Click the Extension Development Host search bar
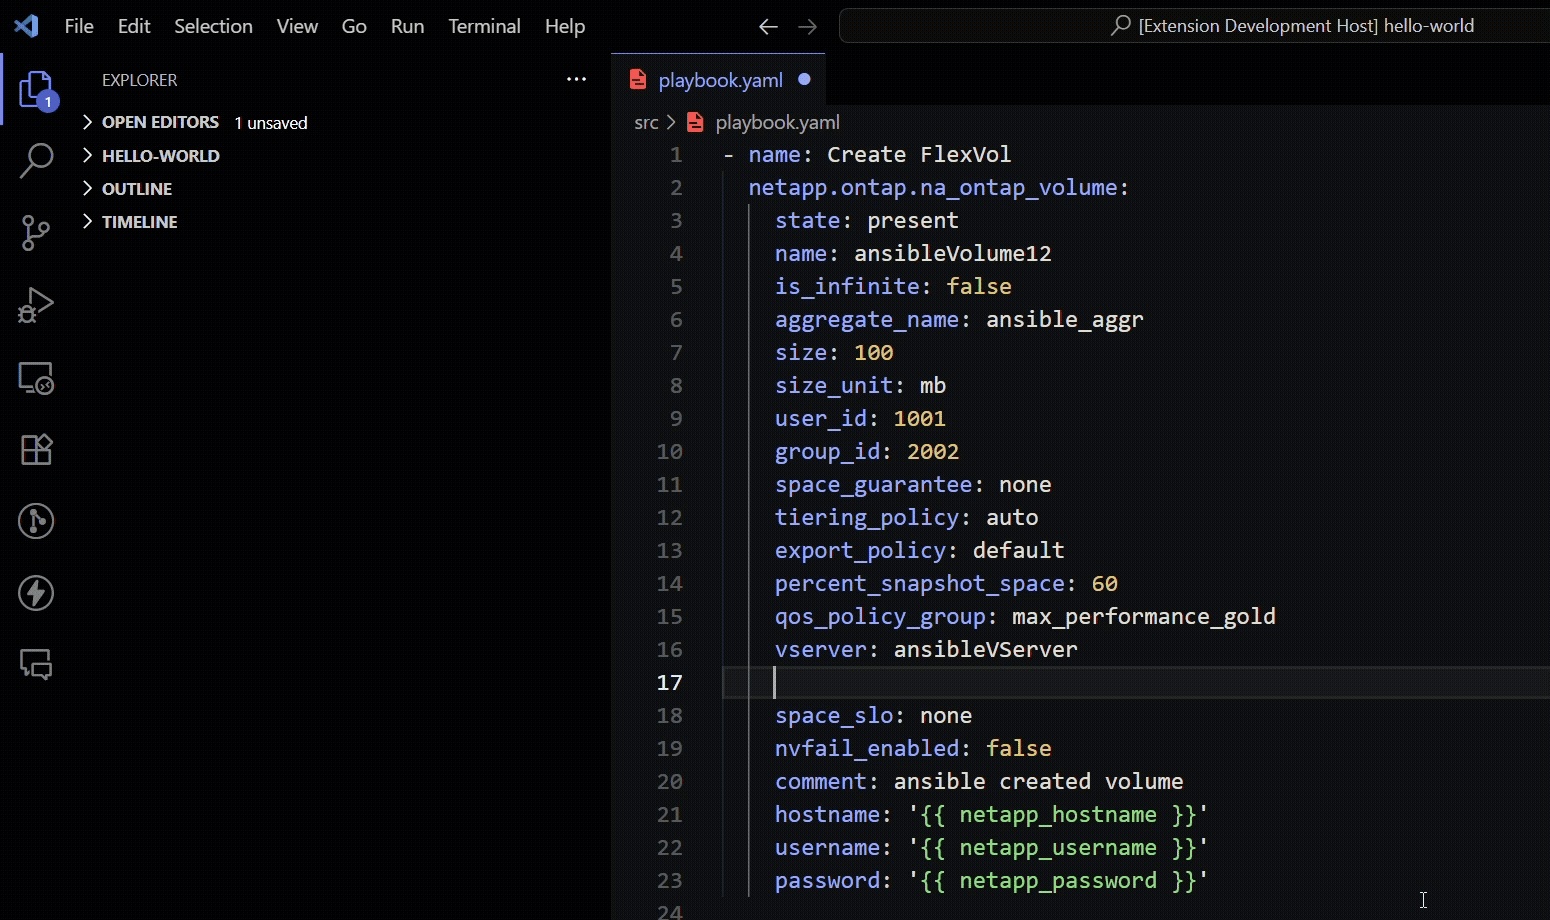The width and height of the screenshot is (1550, 920). click(1190, 25)
